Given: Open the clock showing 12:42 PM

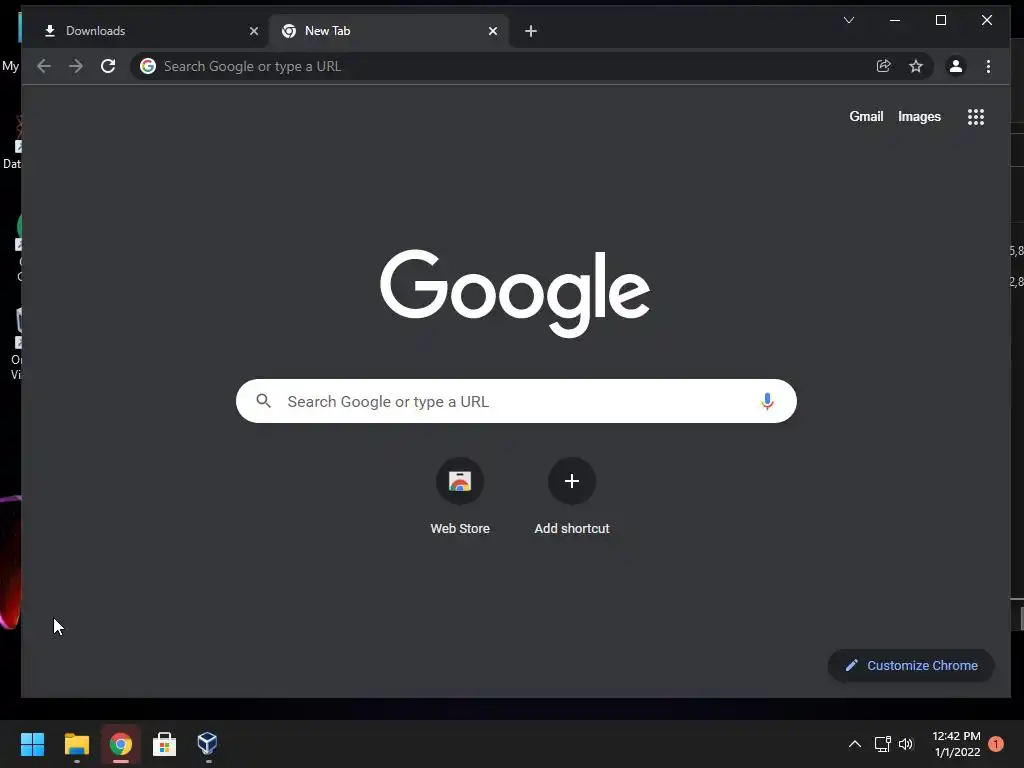Looking at the screenshot, I should (957, 744).
